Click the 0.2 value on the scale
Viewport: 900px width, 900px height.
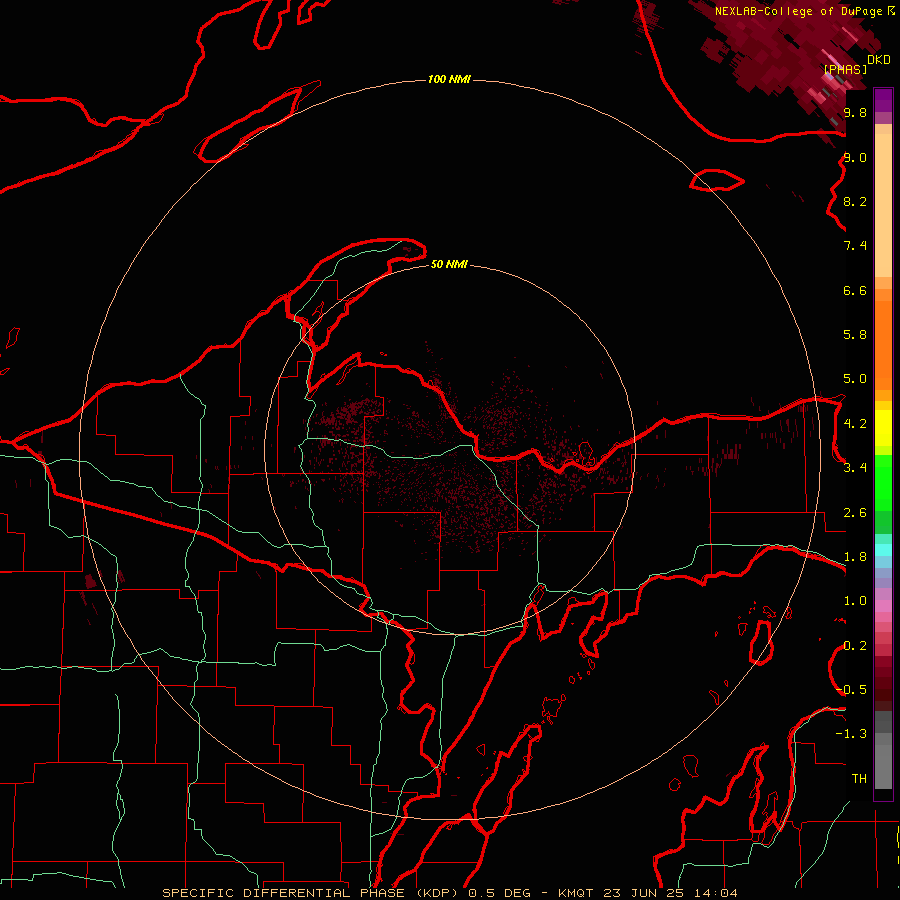pyautogui.click(x=855, y=646)
